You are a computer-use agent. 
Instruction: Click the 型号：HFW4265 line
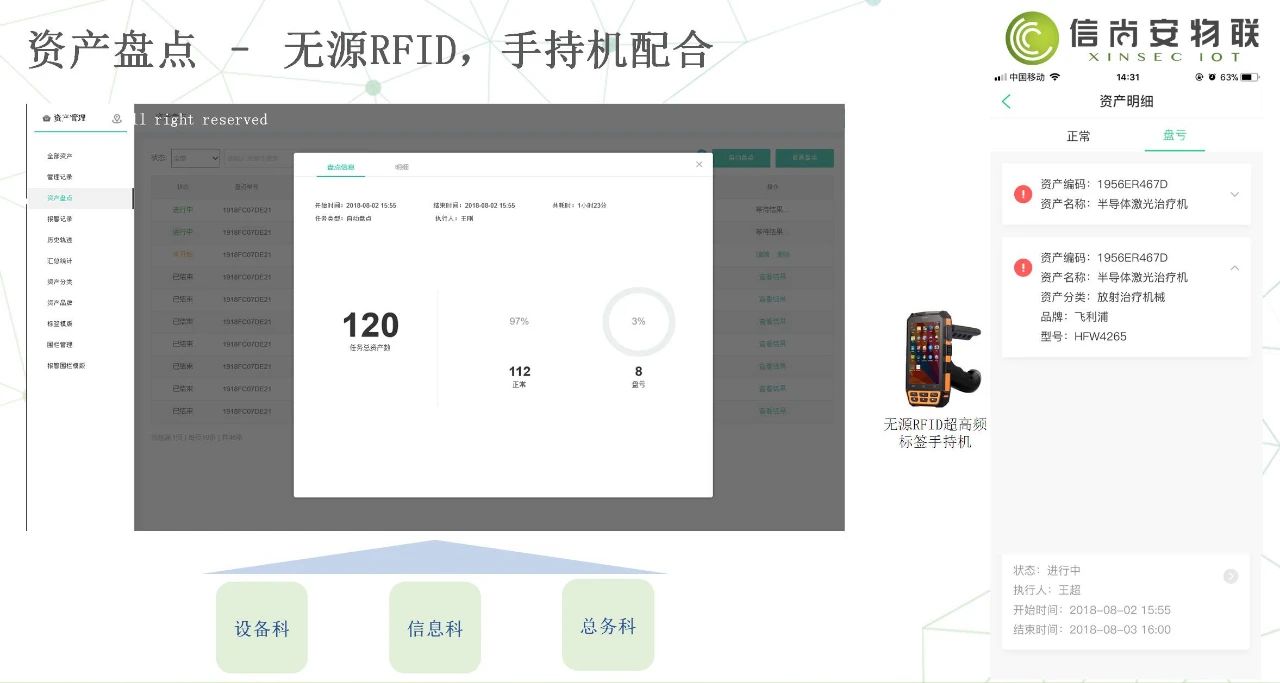click(1084, 336)
